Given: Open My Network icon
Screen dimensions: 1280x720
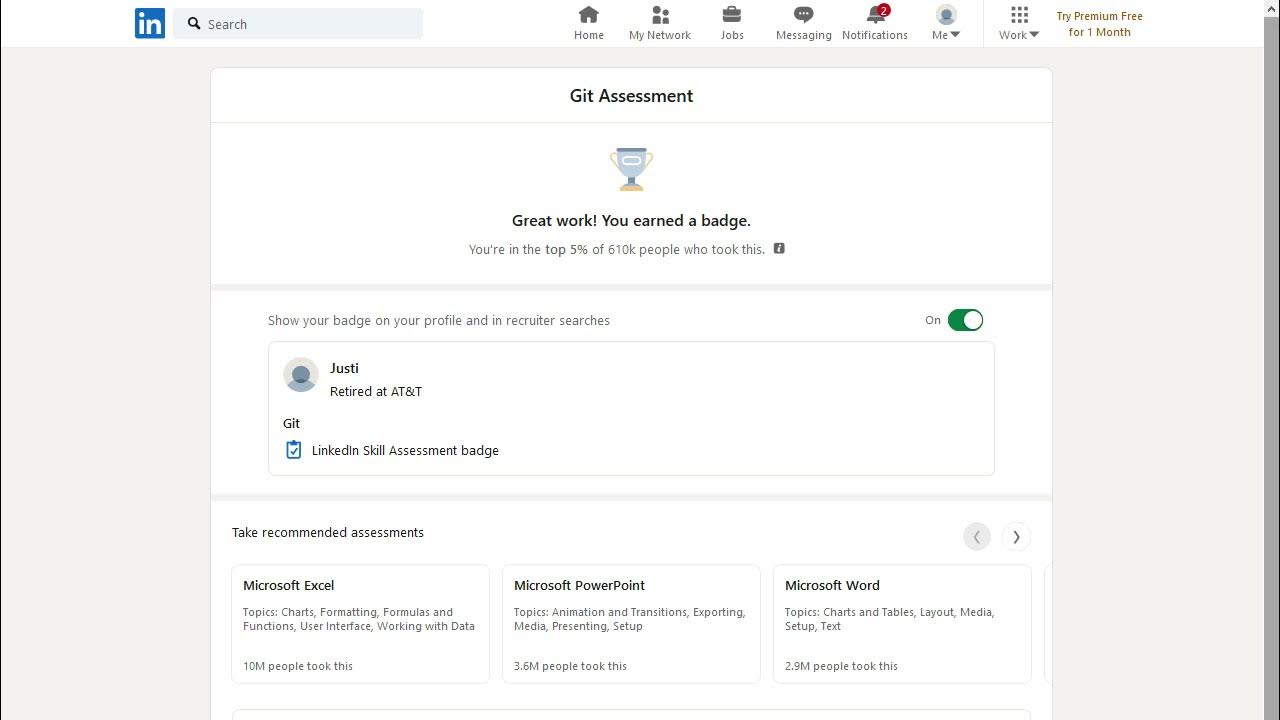Looking at the screenshot, I should click(660, 14).
